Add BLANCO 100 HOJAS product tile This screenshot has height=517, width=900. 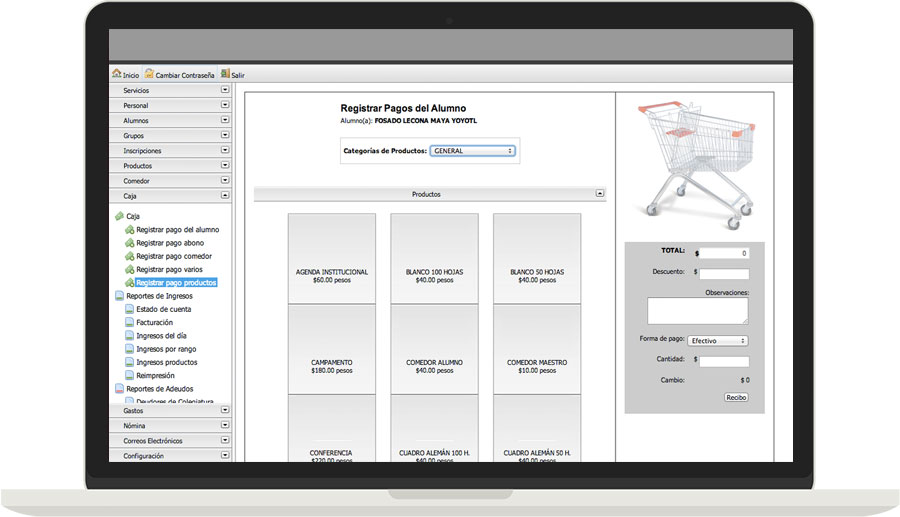coord(435,258)
